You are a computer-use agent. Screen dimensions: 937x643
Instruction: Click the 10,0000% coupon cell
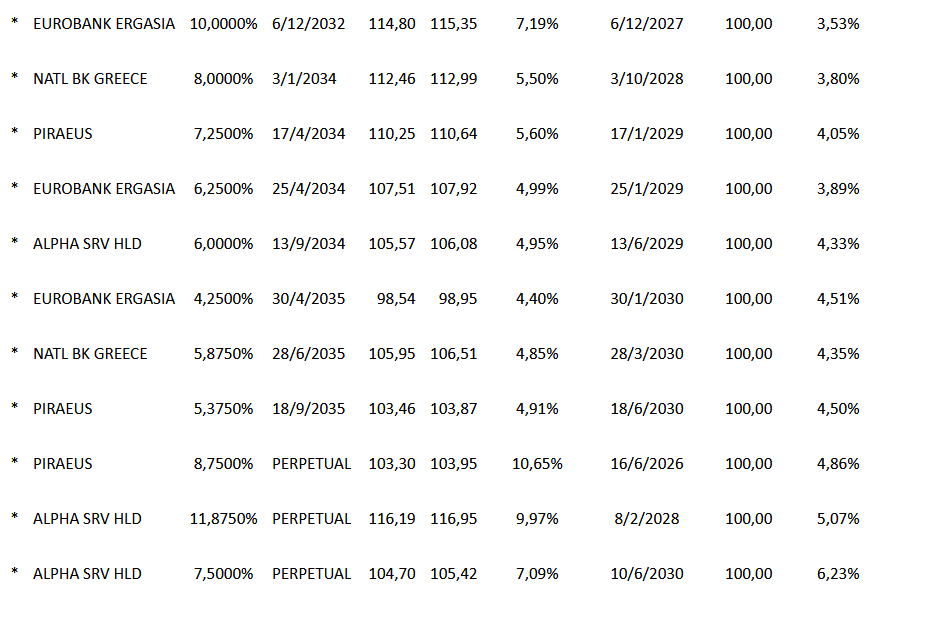click(221, 24)
